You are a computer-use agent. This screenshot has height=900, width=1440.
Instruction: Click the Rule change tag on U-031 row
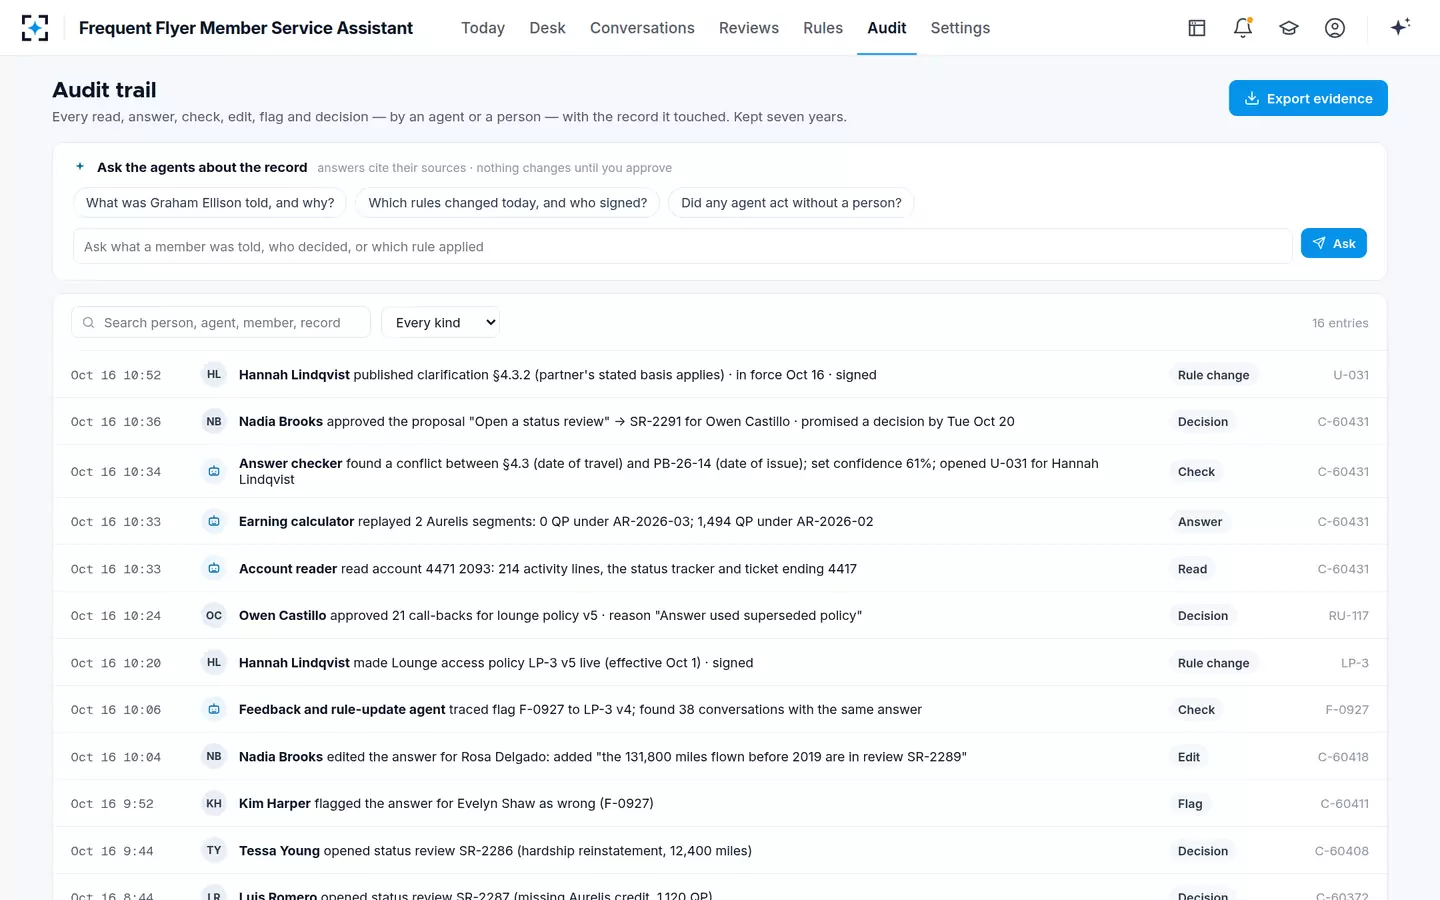tap(1213, 375)
